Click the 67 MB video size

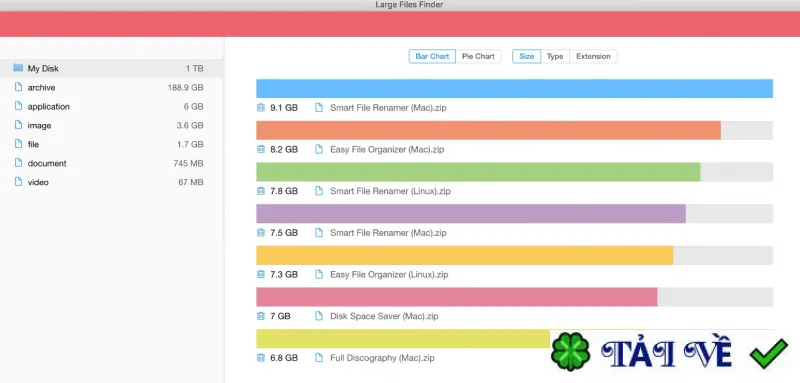coord(191,182)
